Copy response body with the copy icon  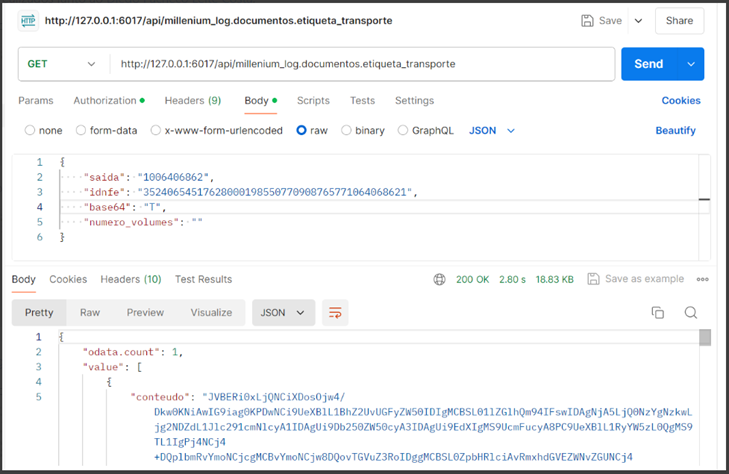657,313
